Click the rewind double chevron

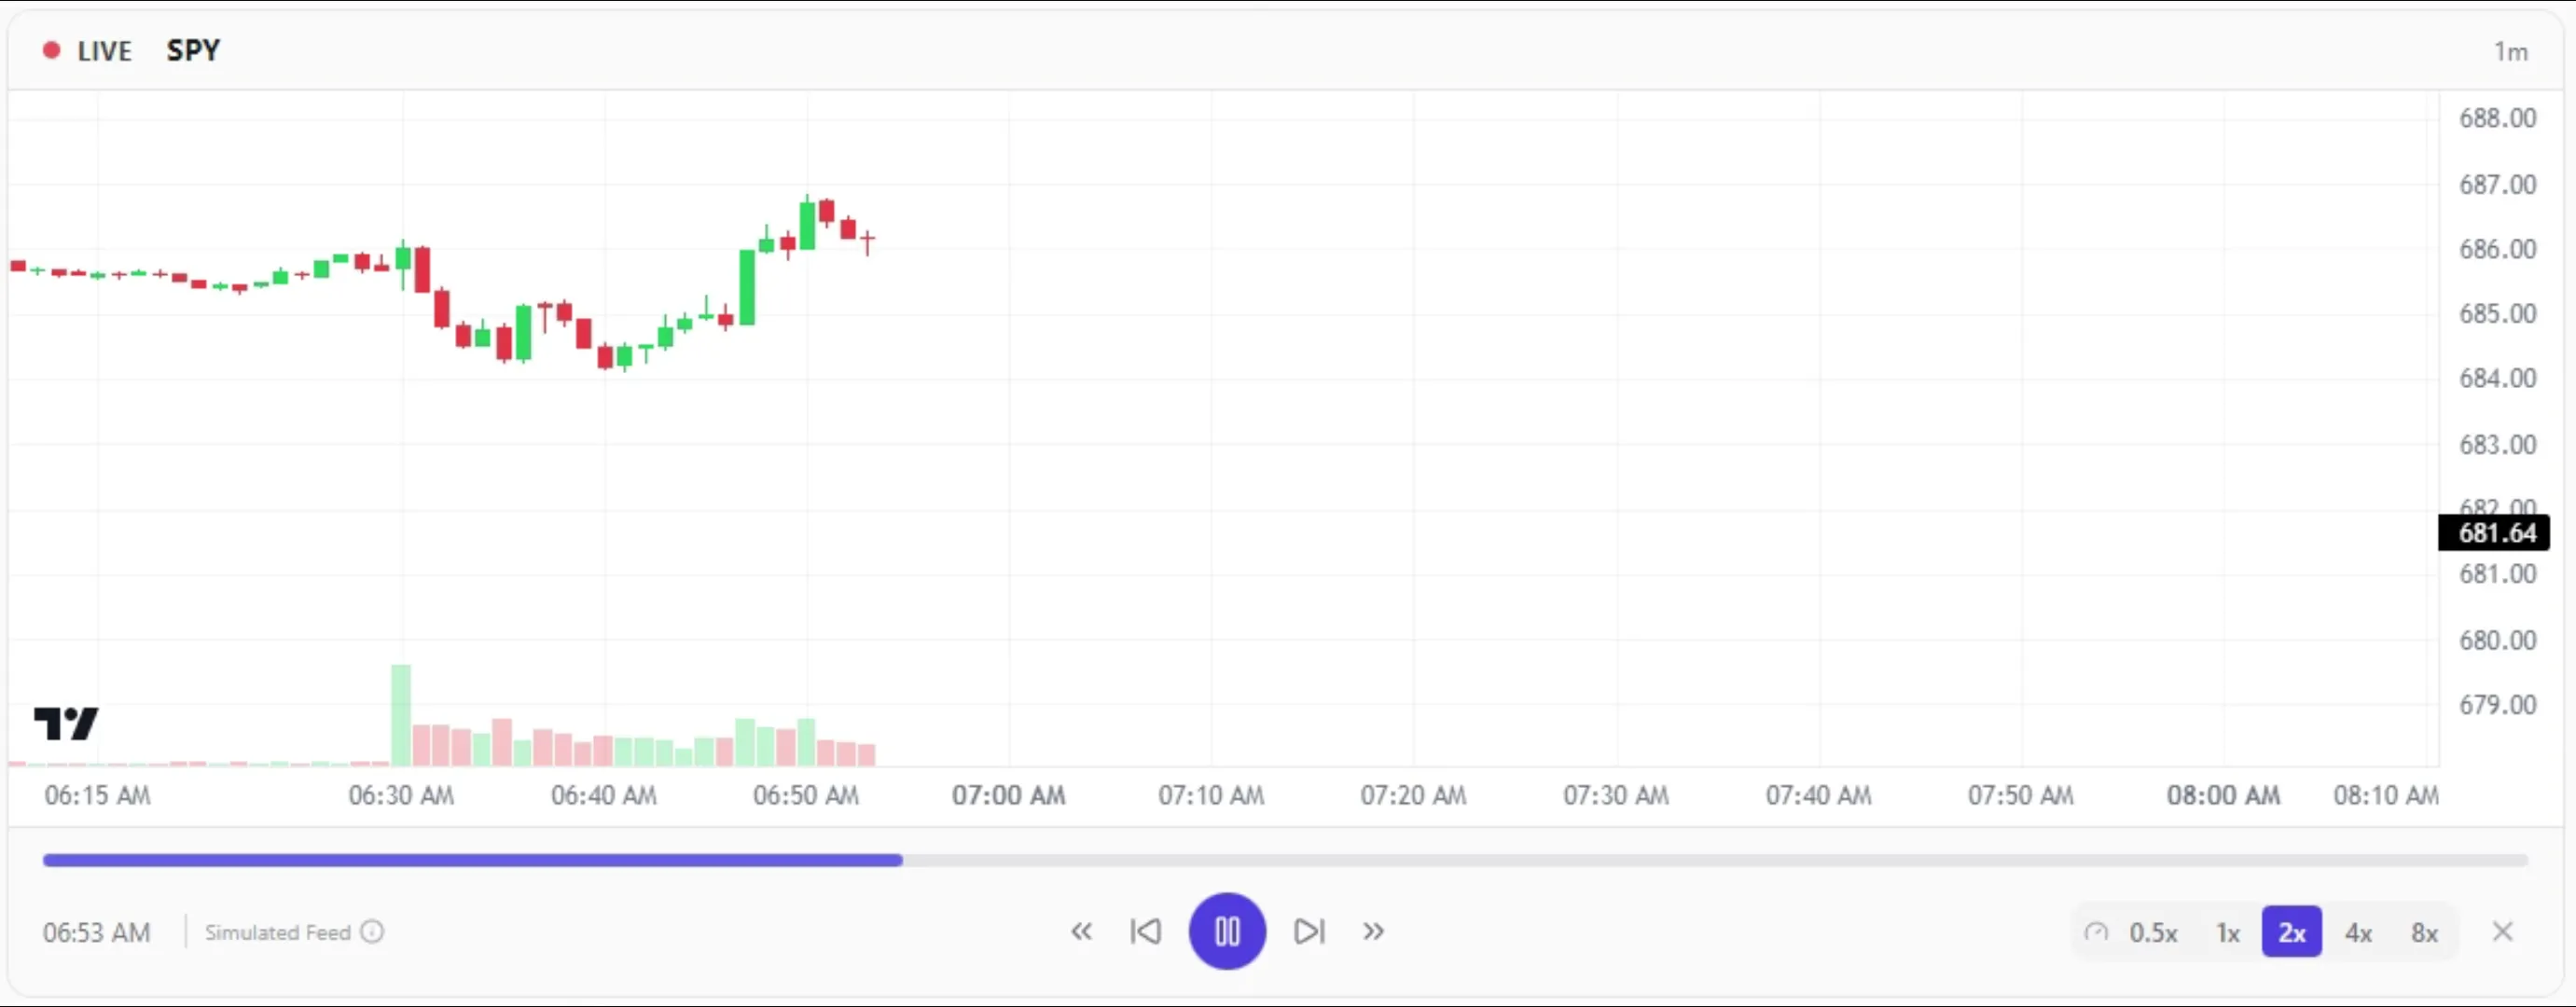click(1081, 932)
